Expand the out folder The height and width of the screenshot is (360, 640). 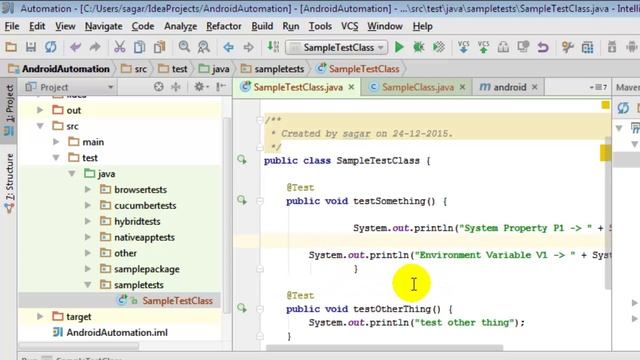40,110
